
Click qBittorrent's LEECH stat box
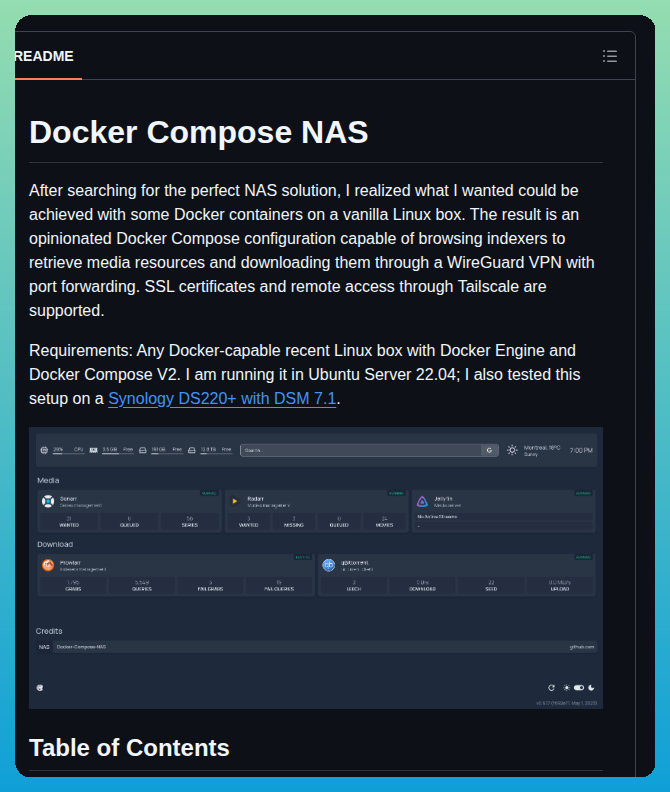[x=354, y=585]
